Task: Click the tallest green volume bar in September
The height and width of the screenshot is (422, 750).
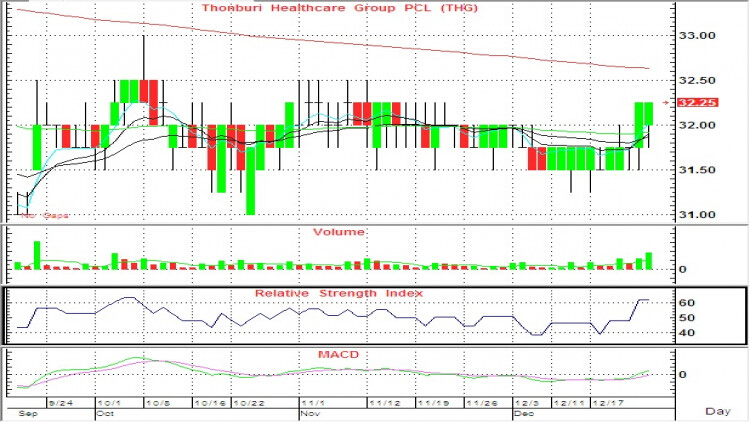Action: (x=37, y=255)
